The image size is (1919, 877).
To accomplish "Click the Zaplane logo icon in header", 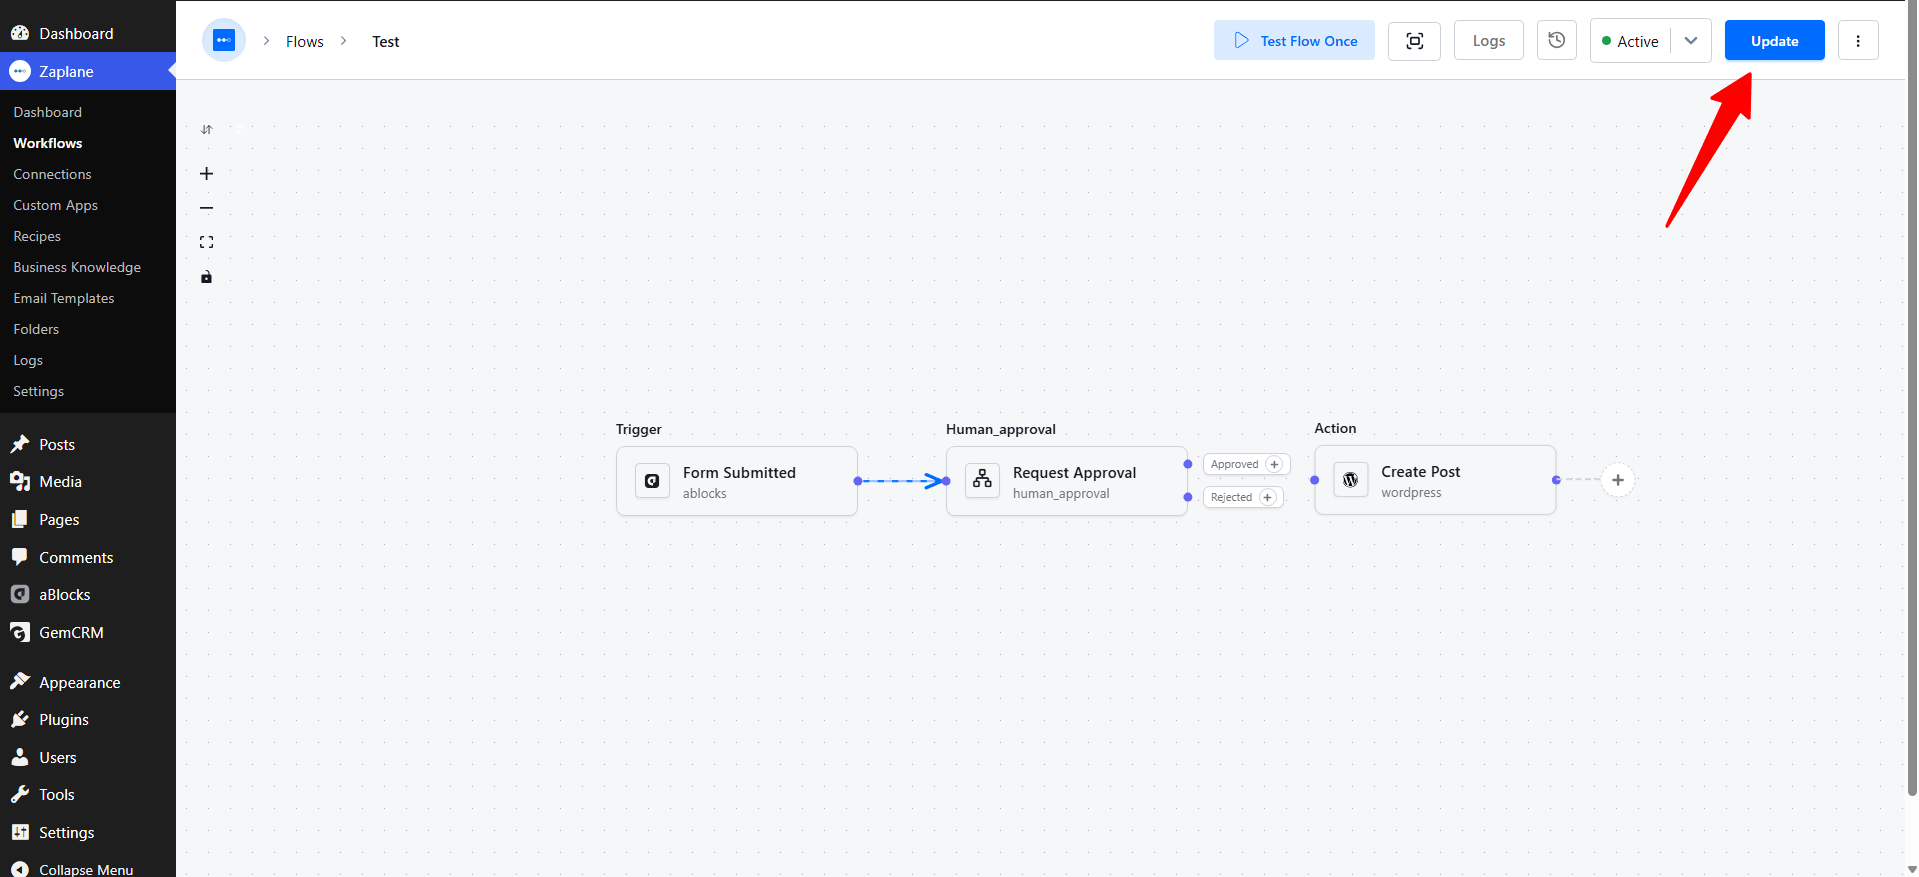I will [224, 40].
